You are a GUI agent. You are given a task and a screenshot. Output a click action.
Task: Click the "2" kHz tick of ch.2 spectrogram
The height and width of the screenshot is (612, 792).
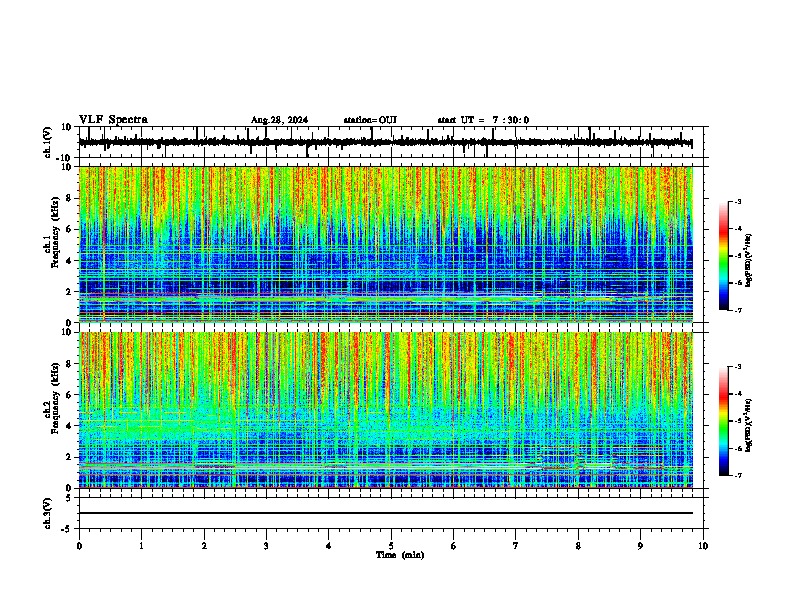[69, 457]
